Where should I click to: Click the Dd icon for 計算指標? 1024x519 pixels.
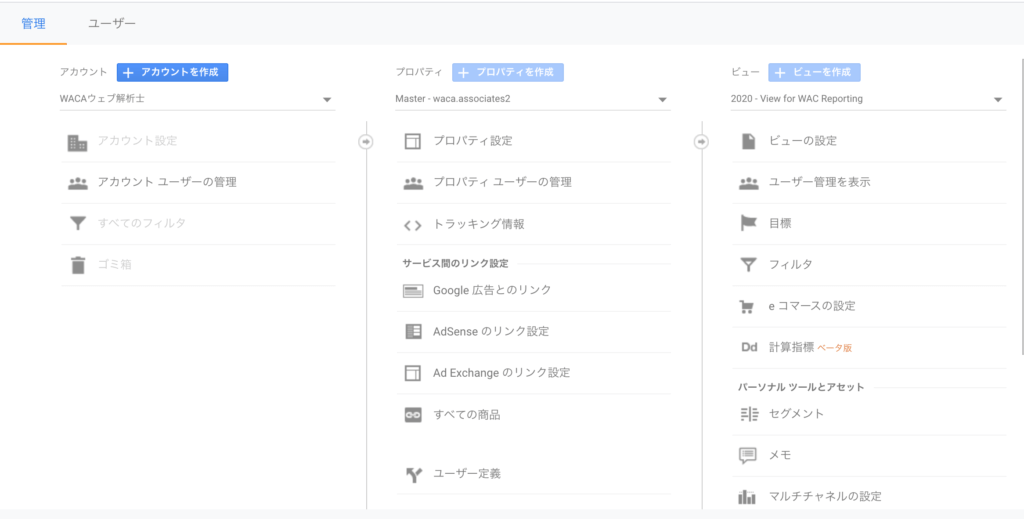click(x=748, y=347)
